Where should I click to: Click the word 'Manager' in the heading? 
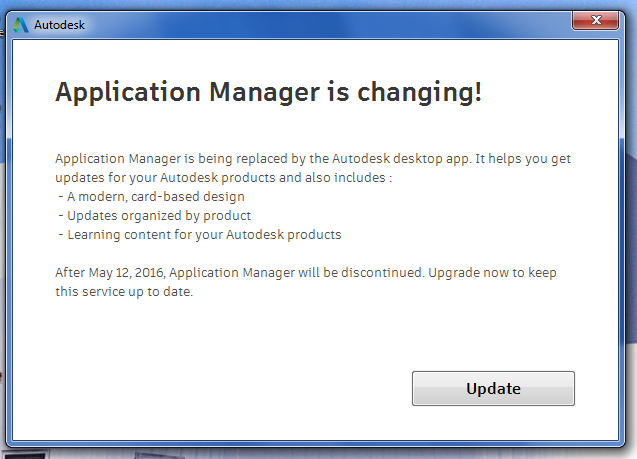click(x=264, y=92)
